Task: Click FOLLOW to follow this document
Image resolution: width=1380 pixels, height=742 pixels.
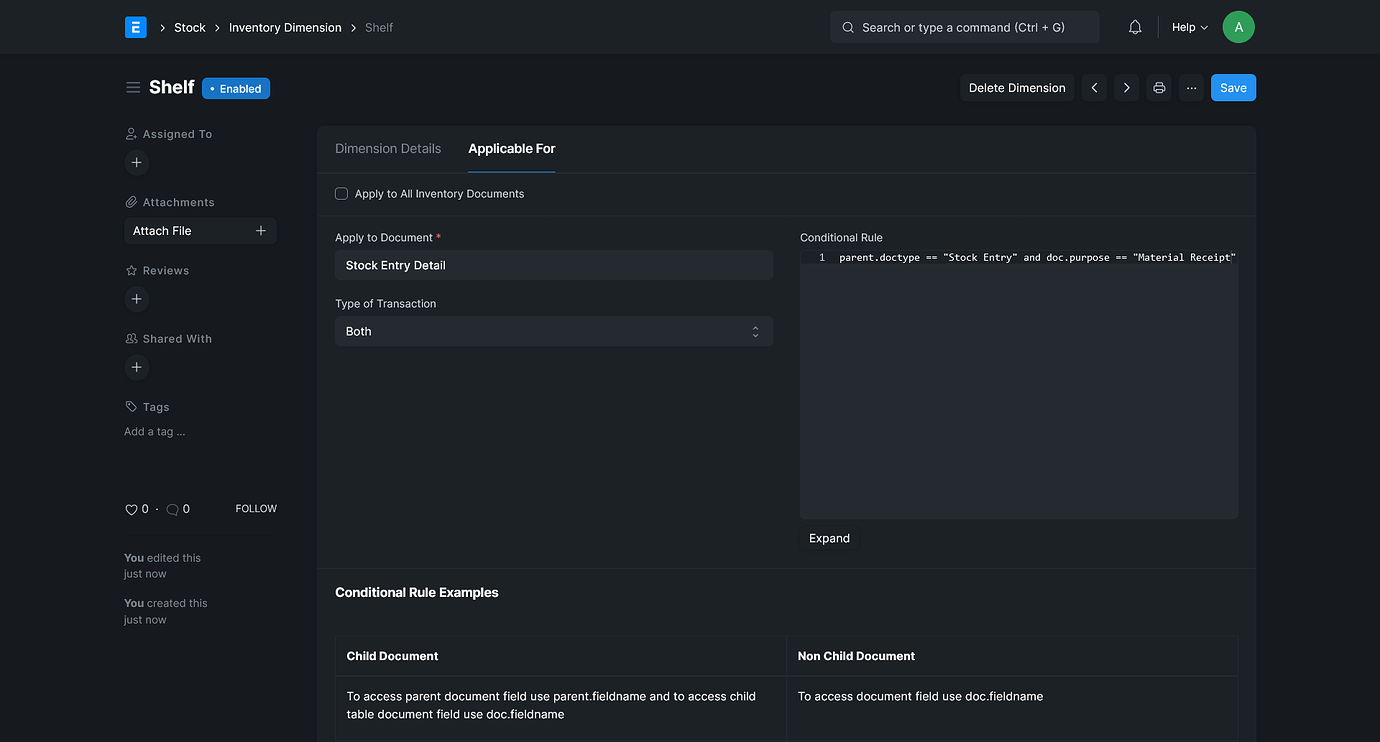Action: (x=255, y=508)
